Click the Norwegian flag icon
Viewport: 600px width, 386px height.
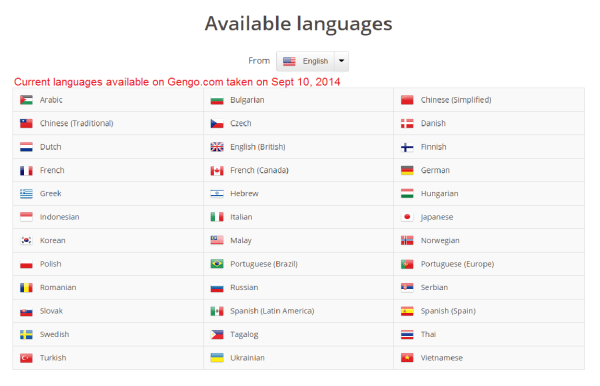pyautogui.click(x=407, y=240)
